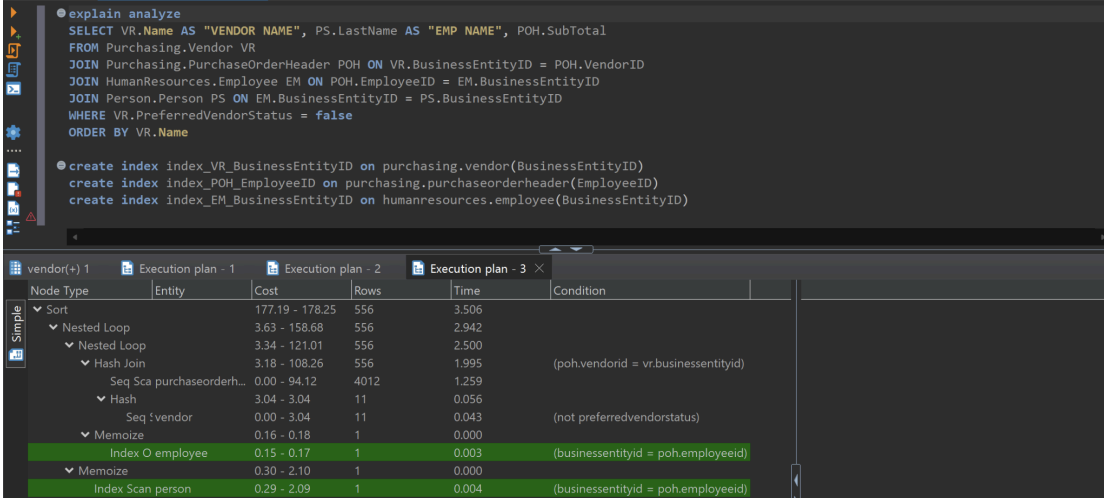Screen dimensions: 1104x498
Task: Collapse the Nested Loop node costing 3.34 - 121.01
Action: 69,346
